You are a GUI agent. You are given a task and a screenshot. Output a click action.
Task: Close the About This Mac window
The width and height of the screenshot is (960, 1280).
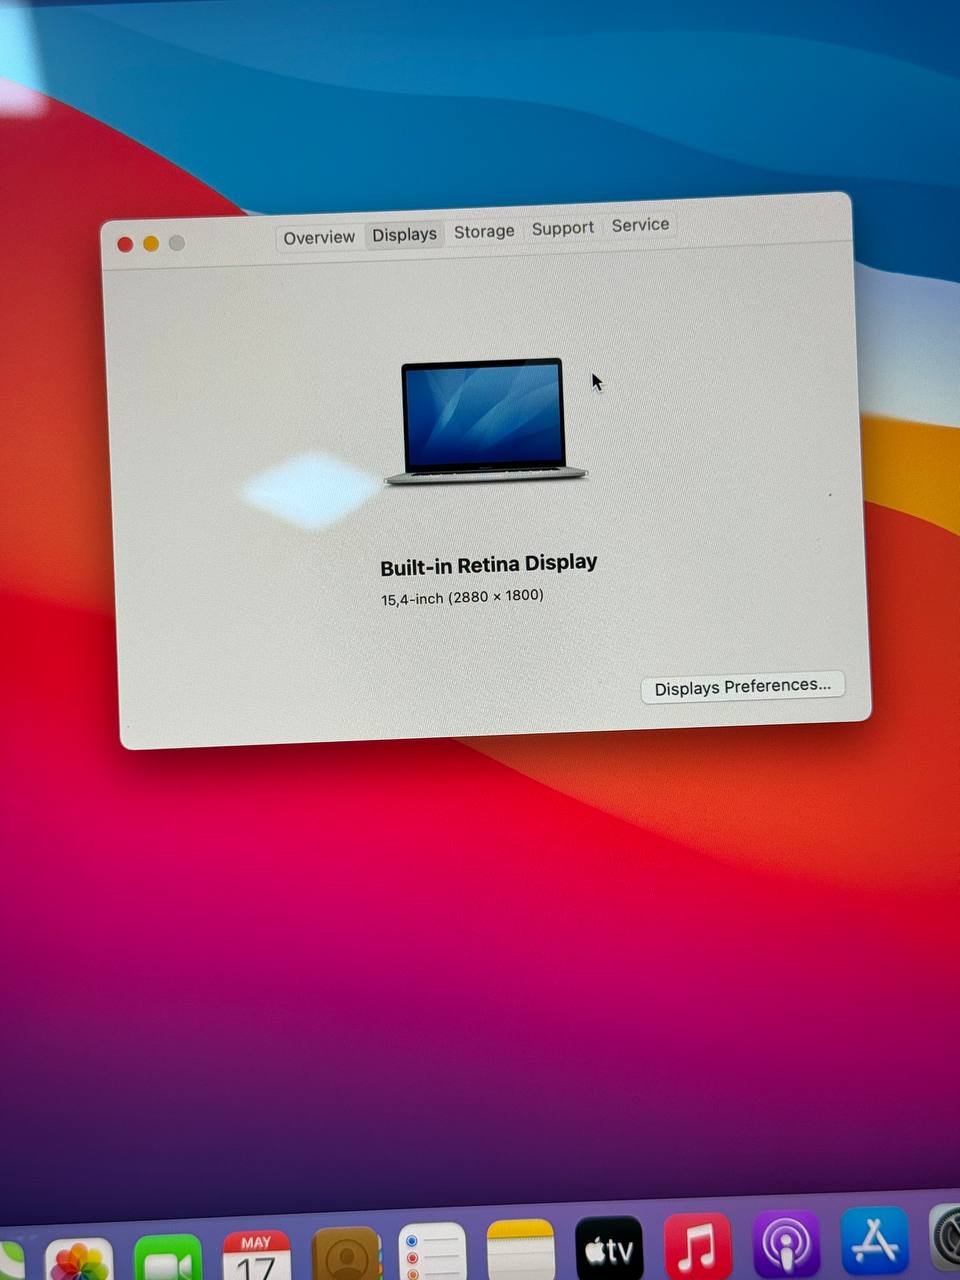click(x=125, y=245)
